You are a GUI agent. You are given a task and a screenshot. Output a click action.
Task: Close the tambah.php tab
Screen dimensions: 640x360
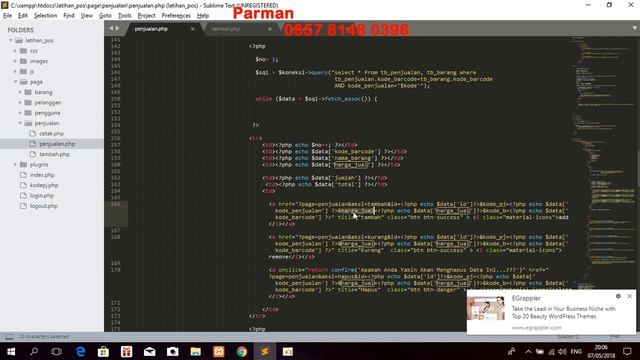tap(269, 29)
